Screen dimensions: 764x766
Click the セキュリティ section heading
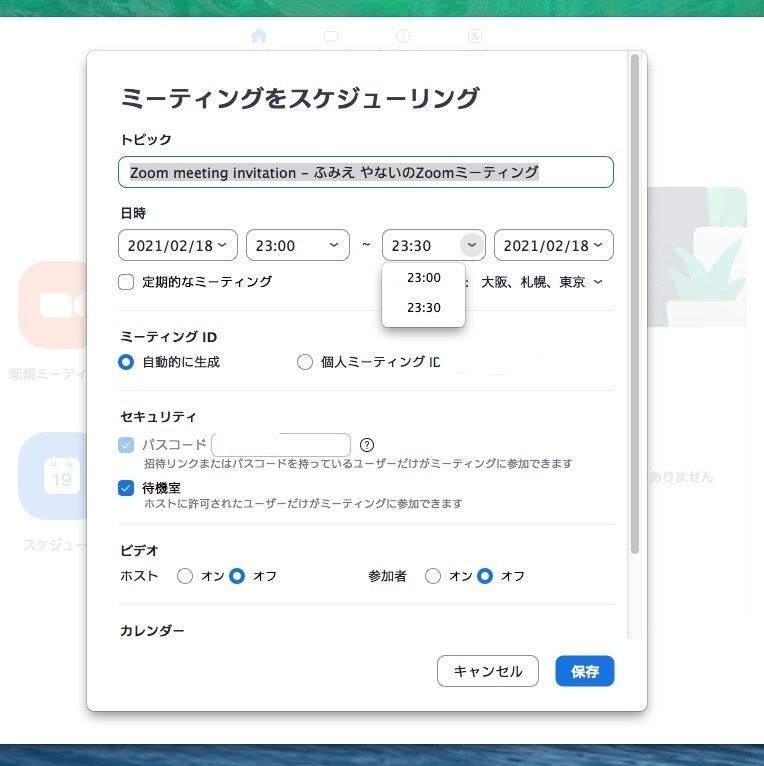(158, 417)
